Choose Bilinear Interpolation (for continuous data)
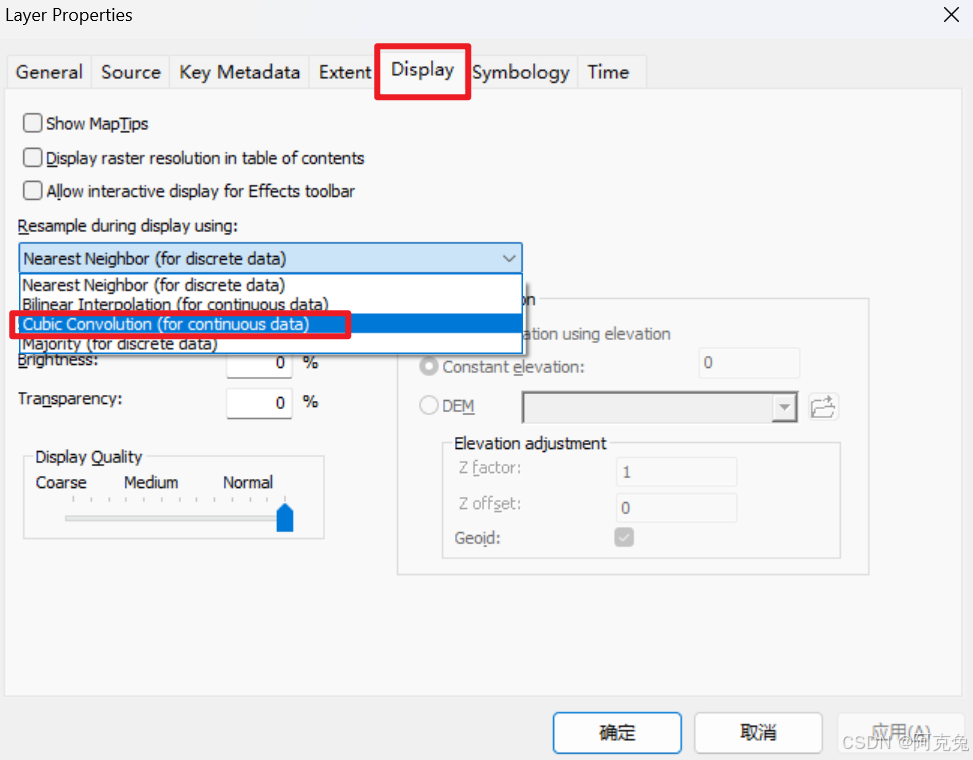The image size is (973, 760). [271, 305]
